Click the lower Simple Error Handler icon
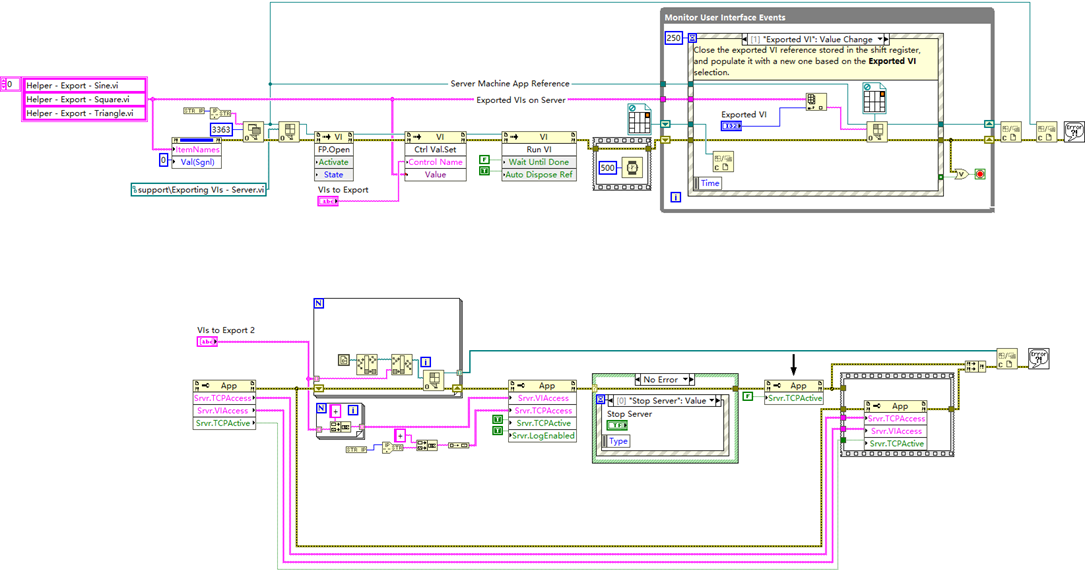The width and height of the screenshot is (1085, 571). (x=1039, y=359)
